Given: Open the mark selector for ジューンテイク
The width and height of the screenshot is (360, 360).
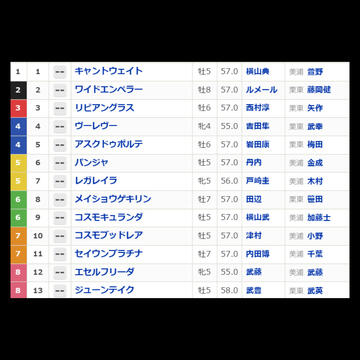Looking at the screenshot, I should click(x=60, y=290).
